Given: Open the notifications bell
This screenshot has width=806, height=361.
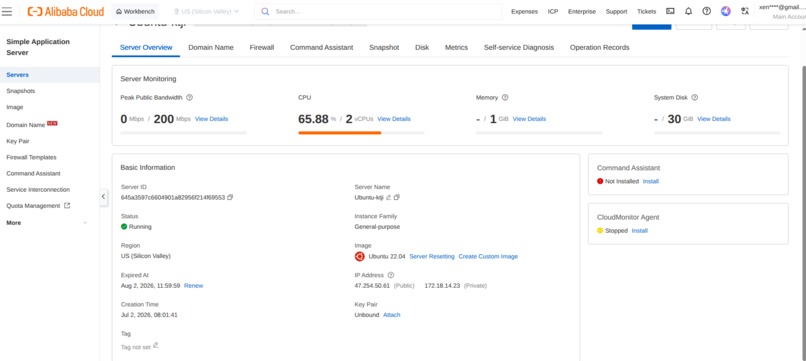Looking at the screenshot, I should click(x=688, y=11).
